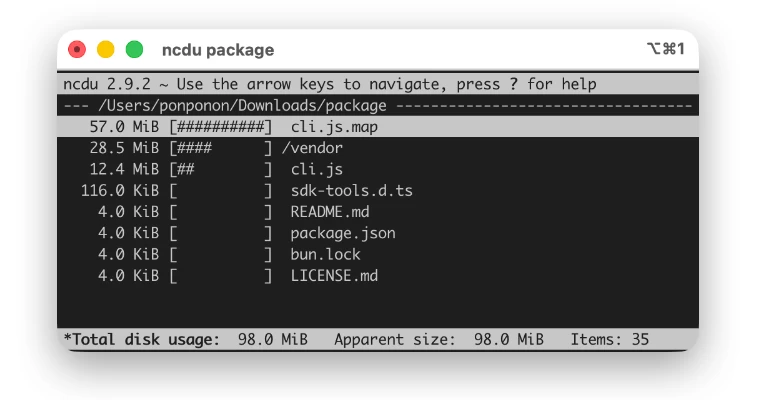Click the /Users/ponponon/Downloads/package path header
The height and width of the screenshot is (400, 778).
click(x=242, y=106)
